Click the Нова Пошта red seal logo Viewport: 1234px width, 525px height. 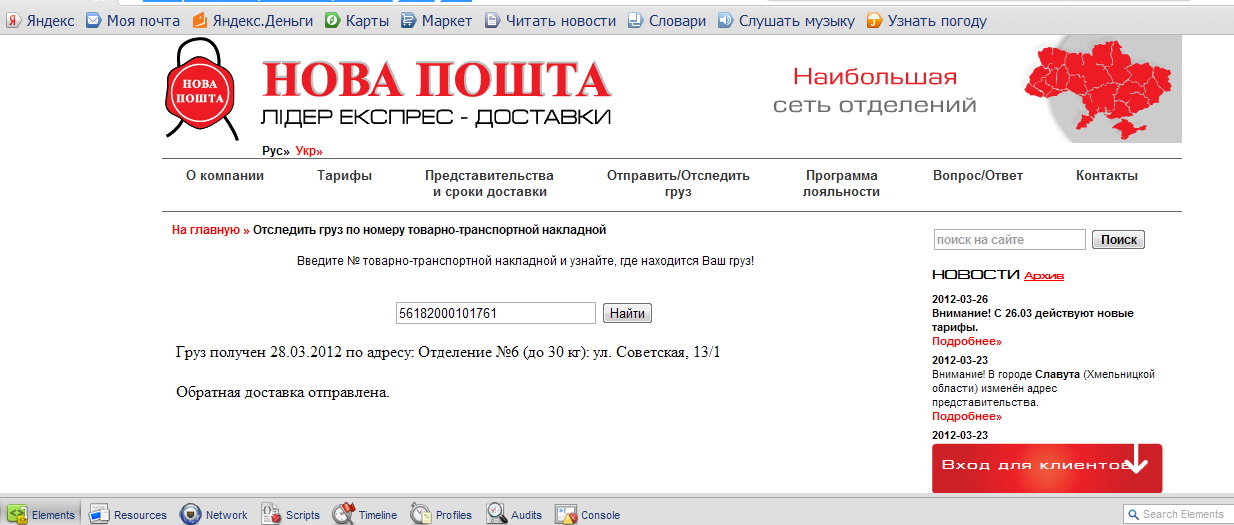pyautogui.click(x=202, y=89)
